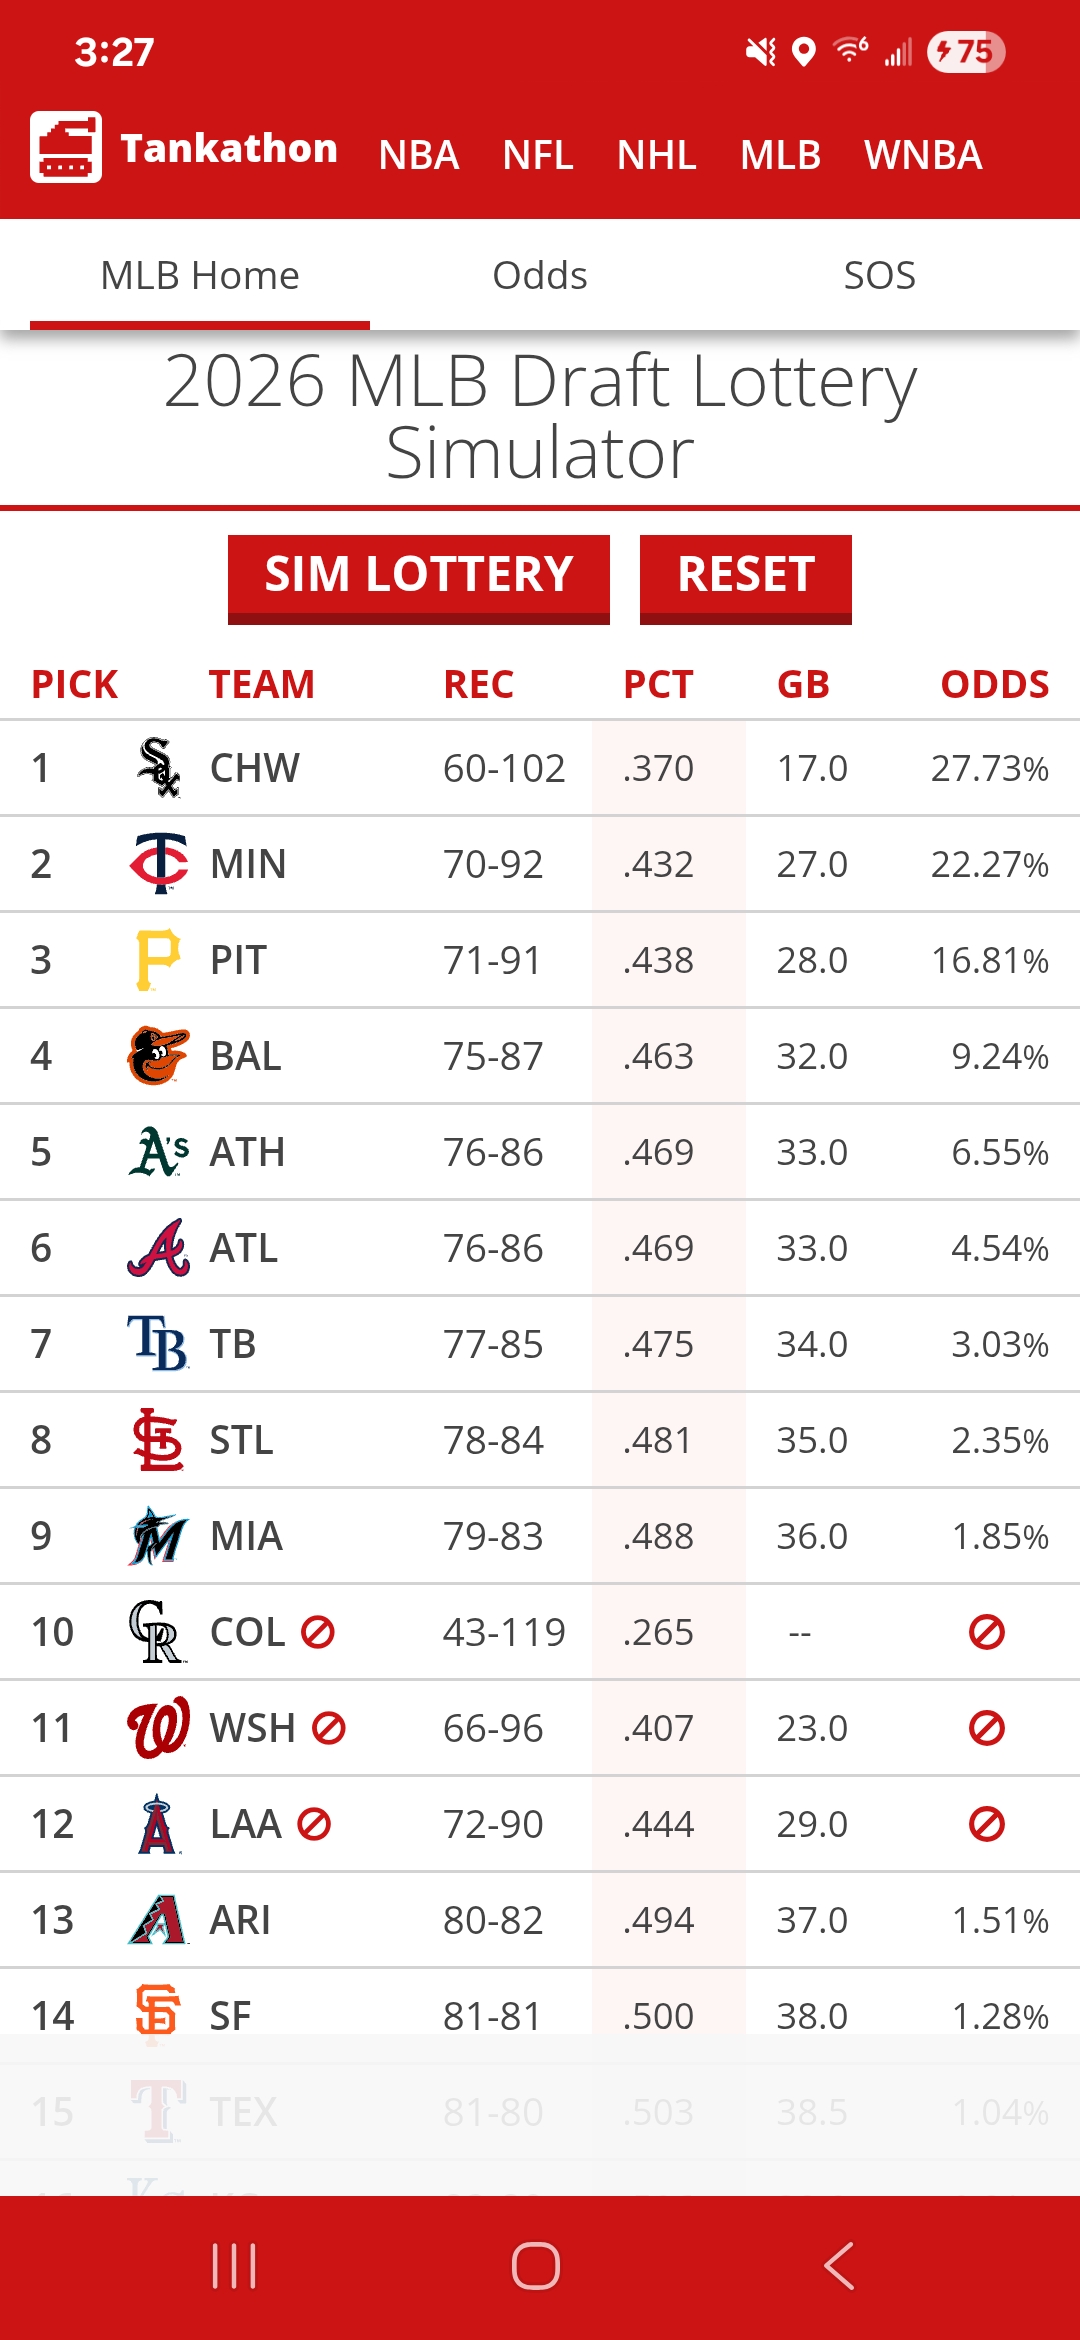Tap the Miami Marlins logo
The image size is (1080, 2340).
pyautogui.click(x=158, y=1535)
